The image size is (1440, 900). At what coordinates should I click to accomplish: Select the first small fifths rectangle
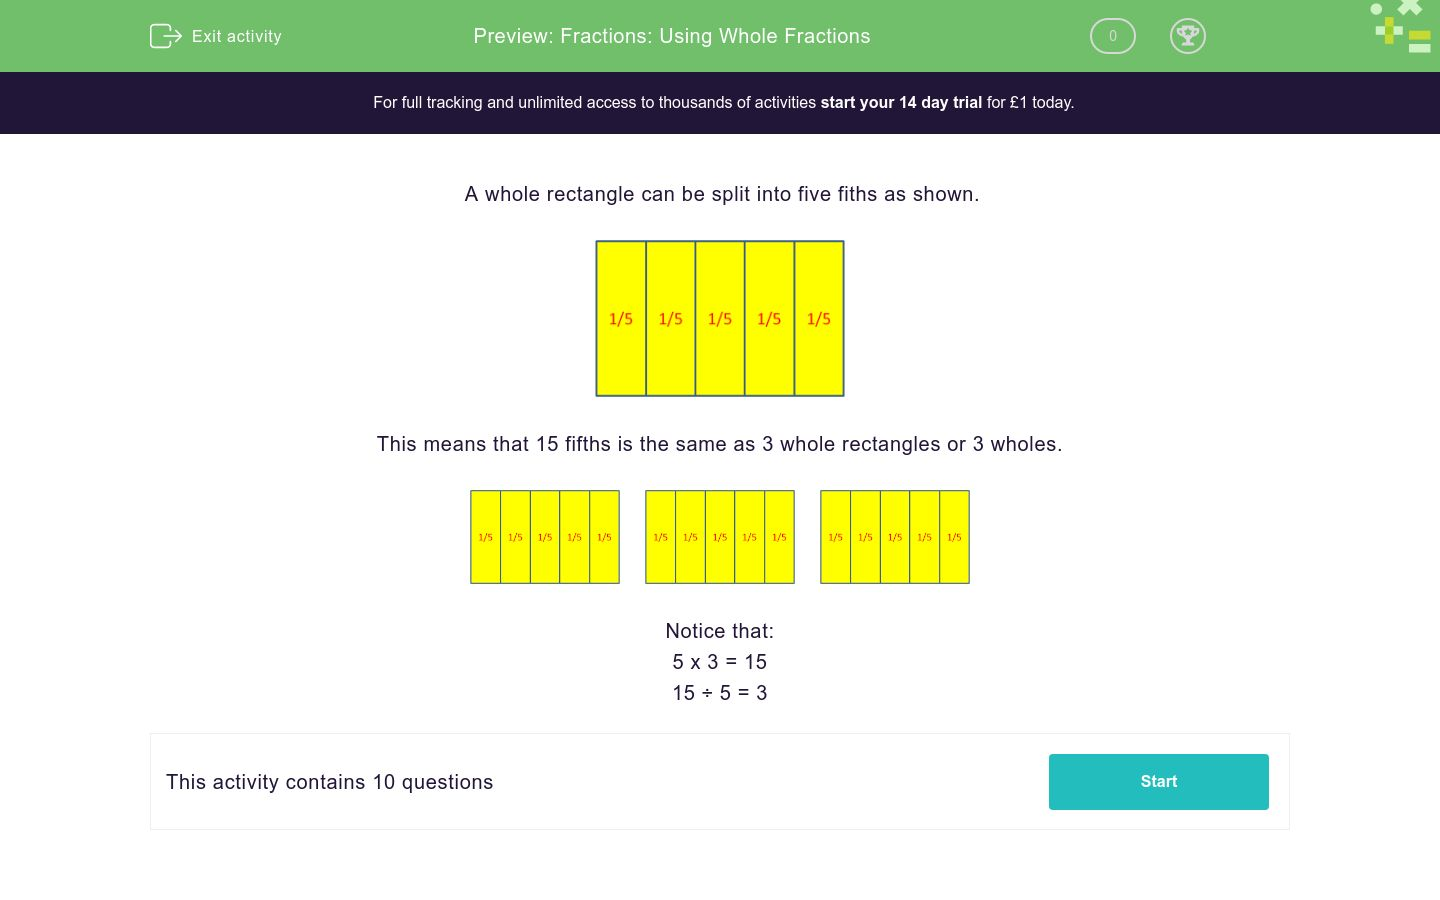(545, 537)
